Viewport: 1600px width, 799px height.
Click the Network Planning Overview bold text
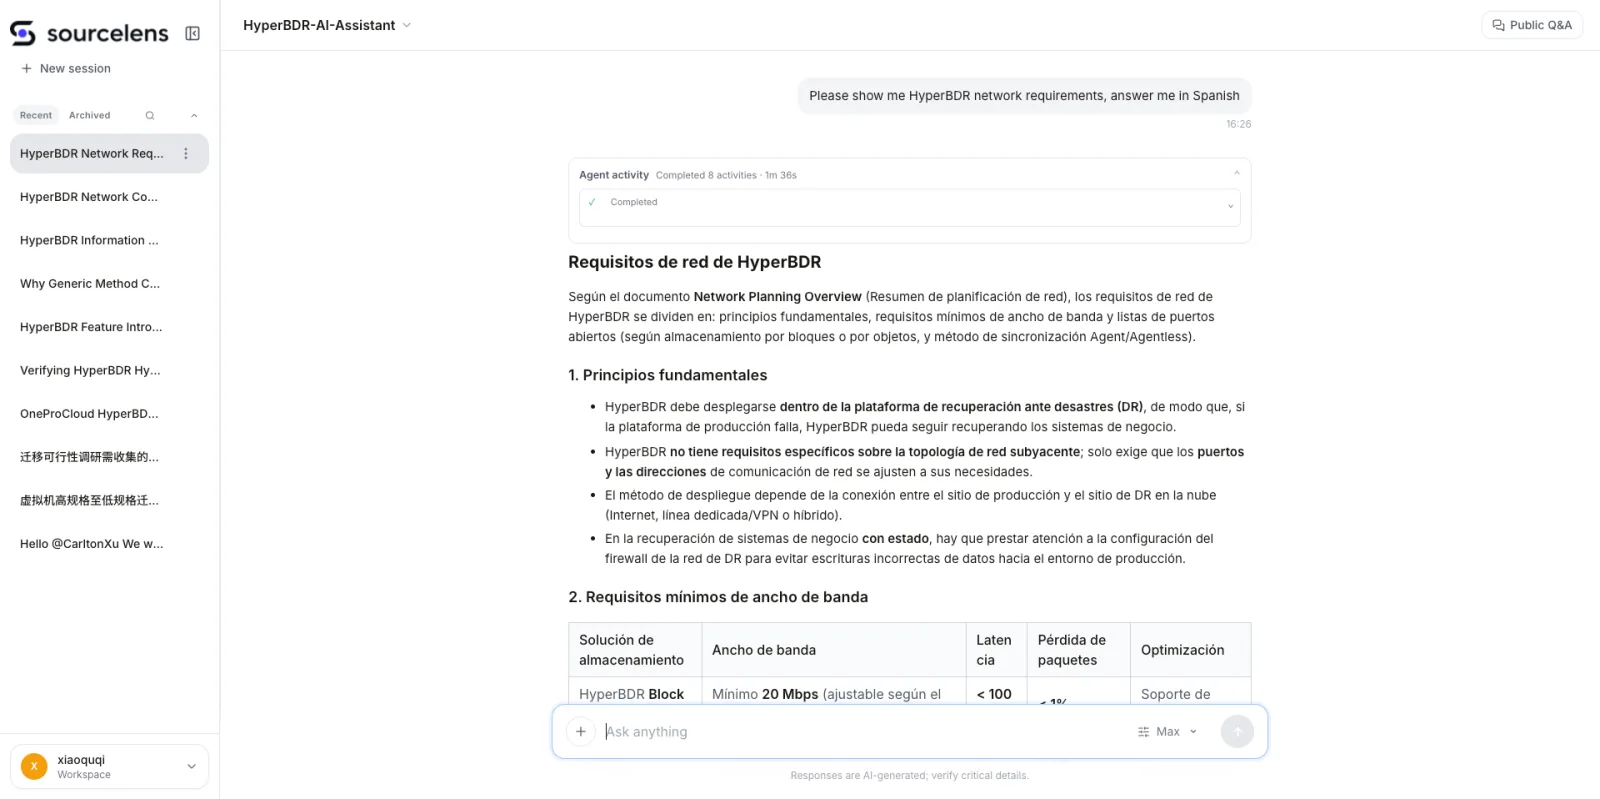[x=777, y=297]
